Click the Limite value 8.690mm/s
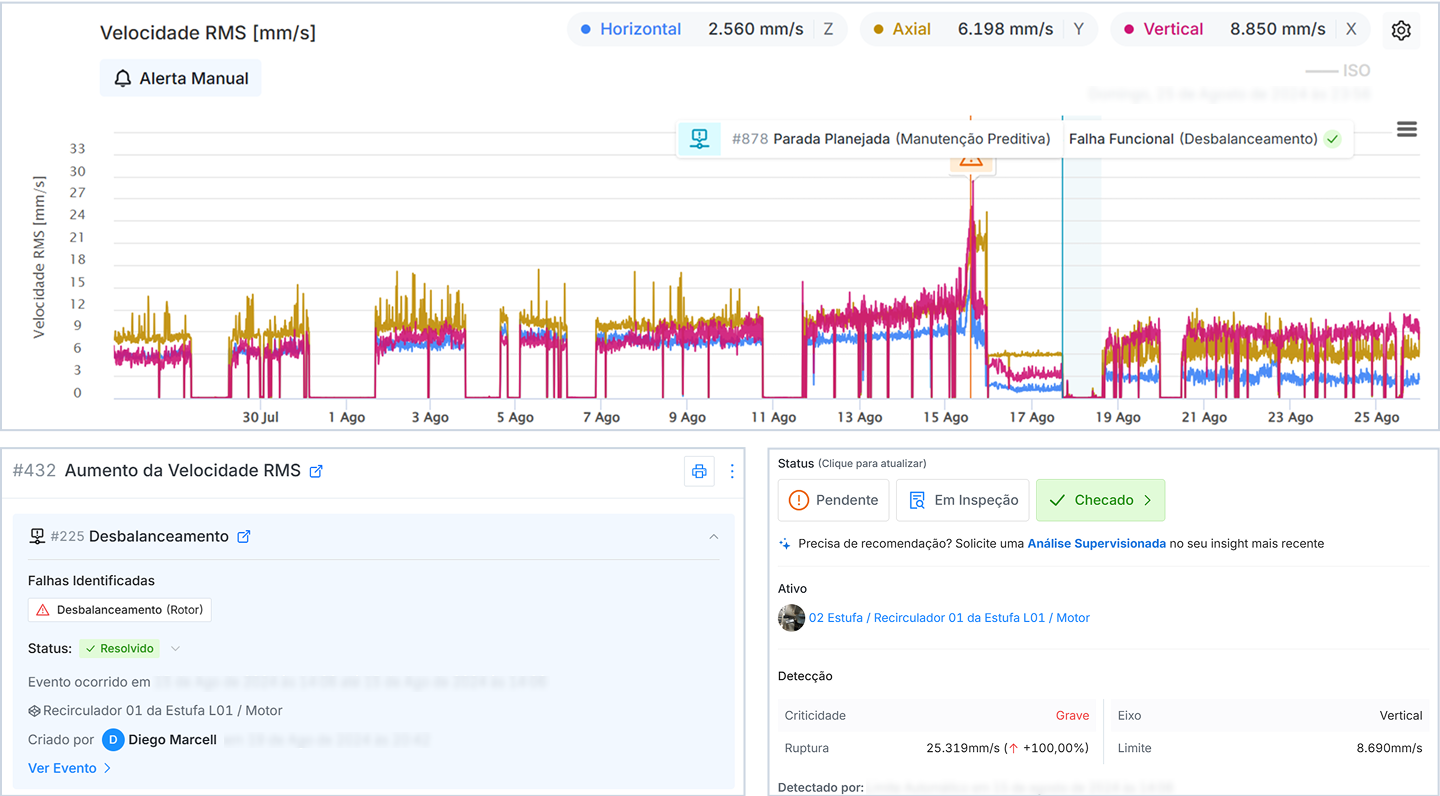Viewport: 1440px width, 796px height. [x=1389, y=748]
